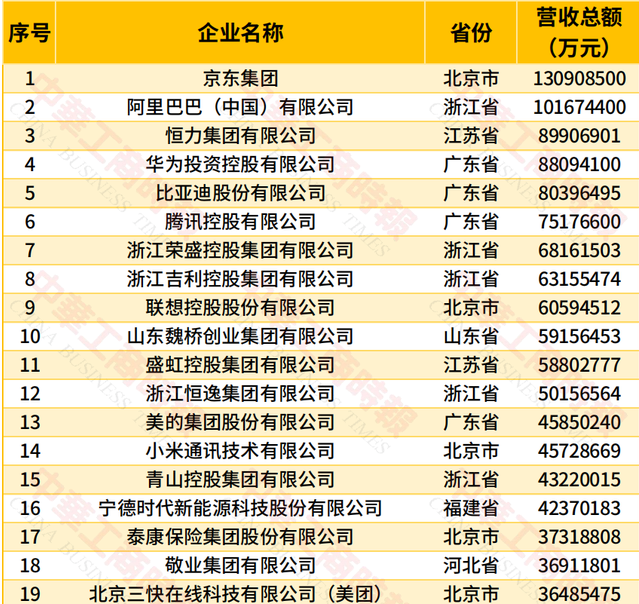Click rank number 7

tap(30, 250)
